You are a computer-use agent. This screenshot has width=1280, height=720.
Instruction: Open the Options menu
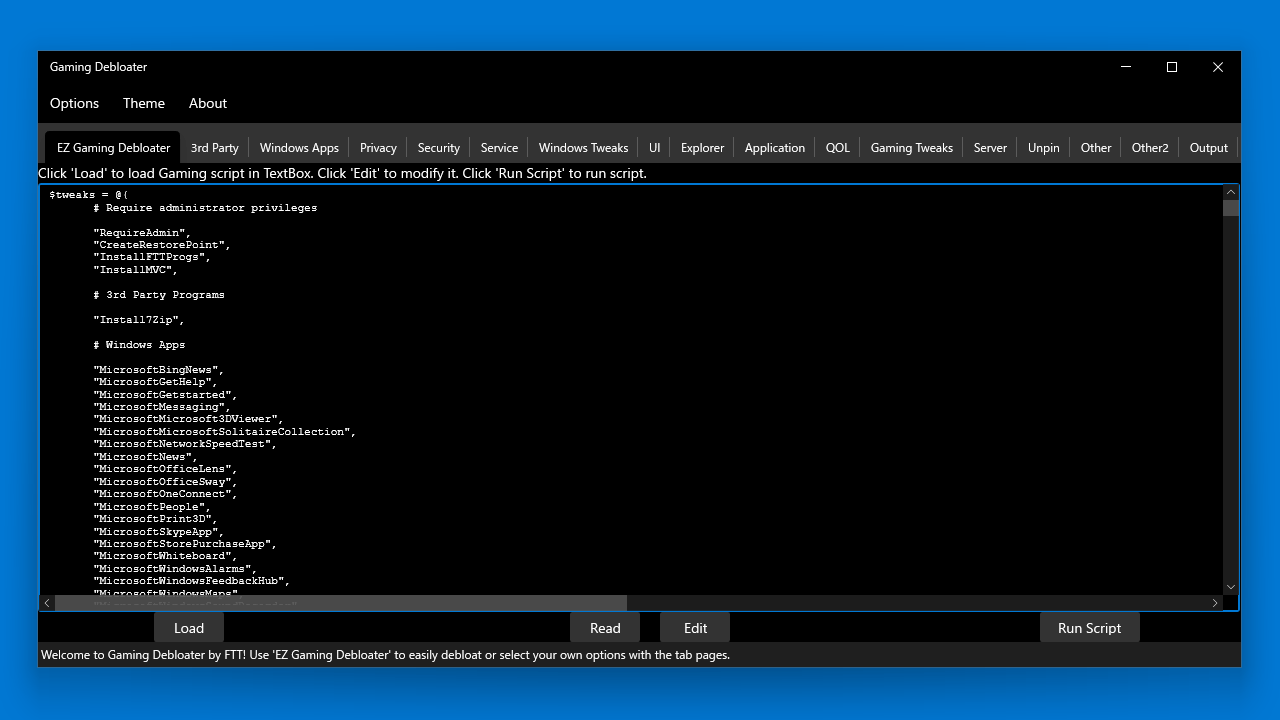pos(74,103)
